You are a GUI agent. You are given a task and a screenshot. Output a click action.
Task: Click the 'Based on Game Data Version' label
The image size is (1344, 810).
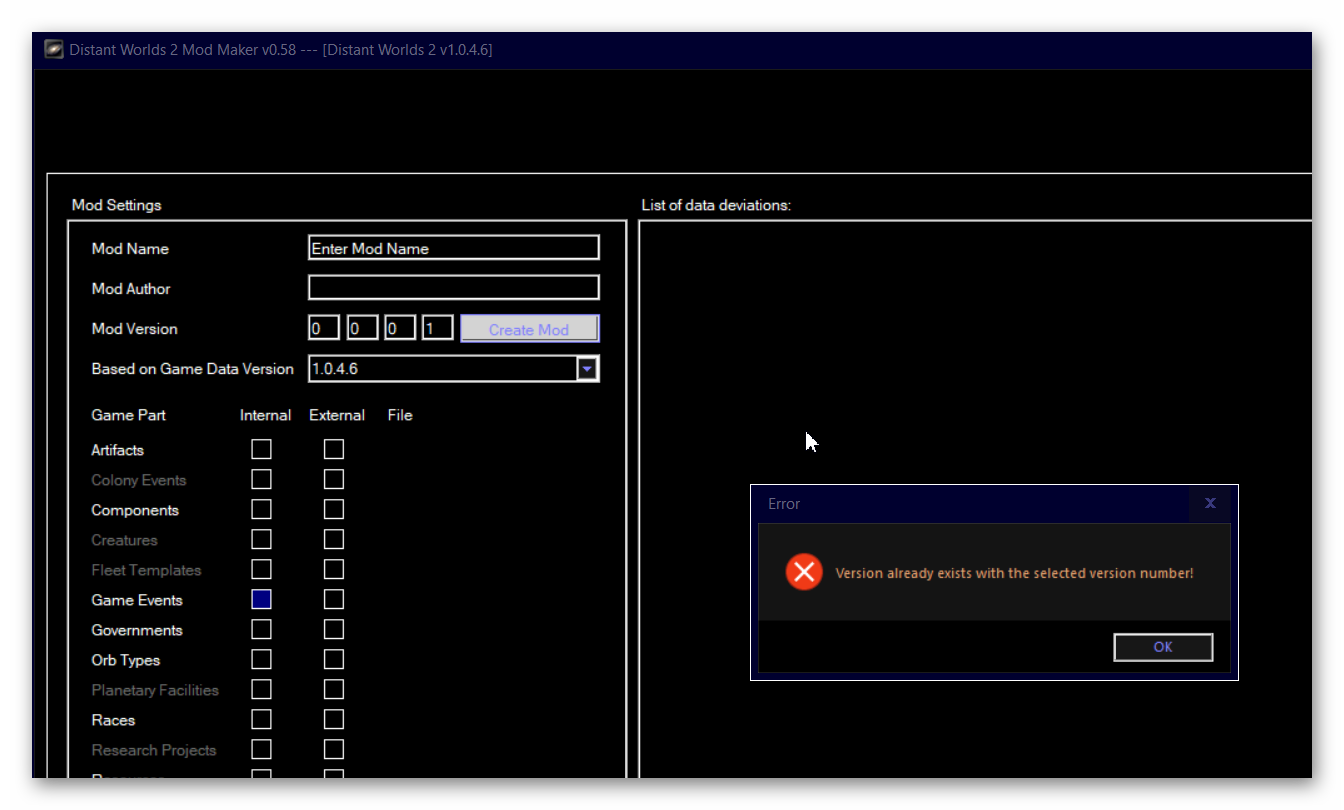coord(192,368)
